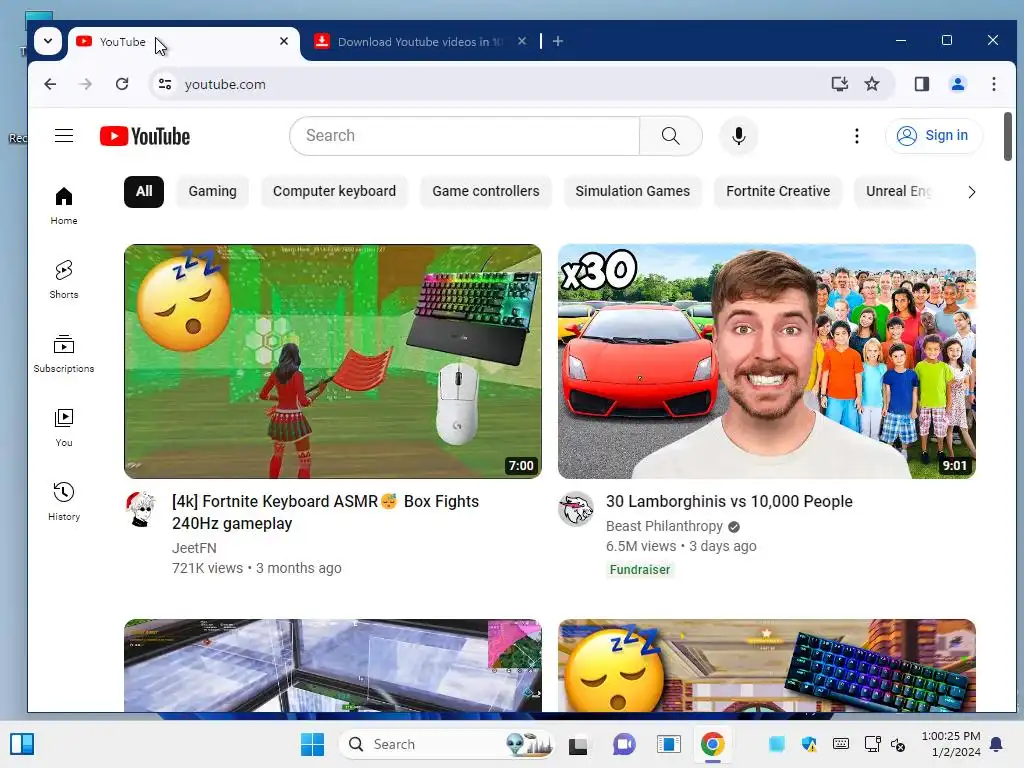Screen dimensions: 1024x768
Task: Go back in Chrome
Action: tap(50, 84)
